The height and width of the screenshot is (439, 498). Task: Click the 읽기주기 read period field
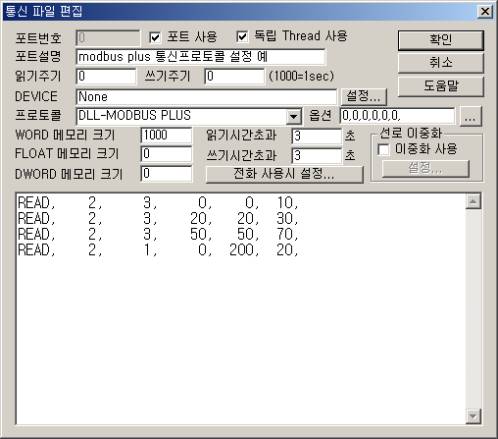[106, 76]
